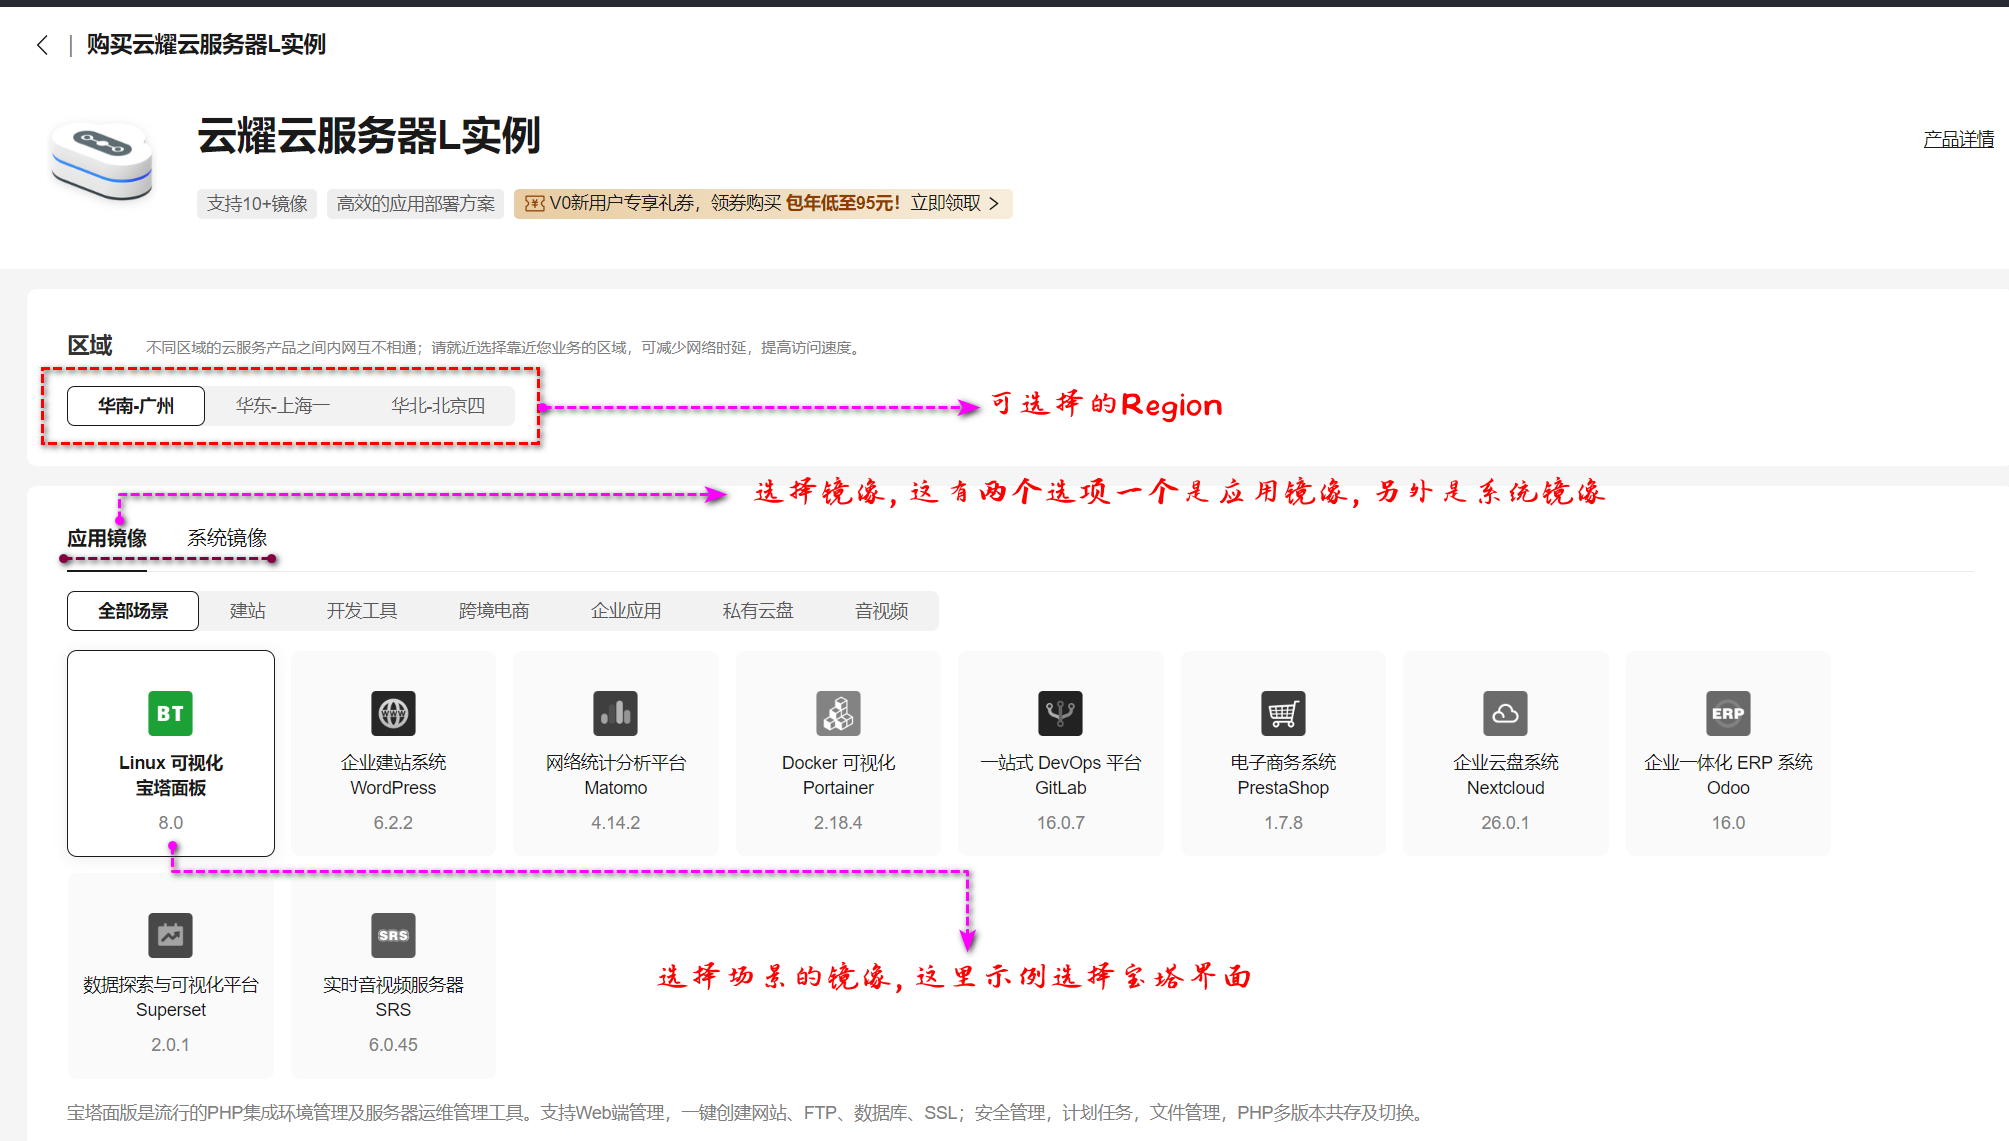Viewport: 2009px width, 1141px height.
Task: Switch to 系统镜像 tab
Action: pyautogui.click(x=227, y=538)
